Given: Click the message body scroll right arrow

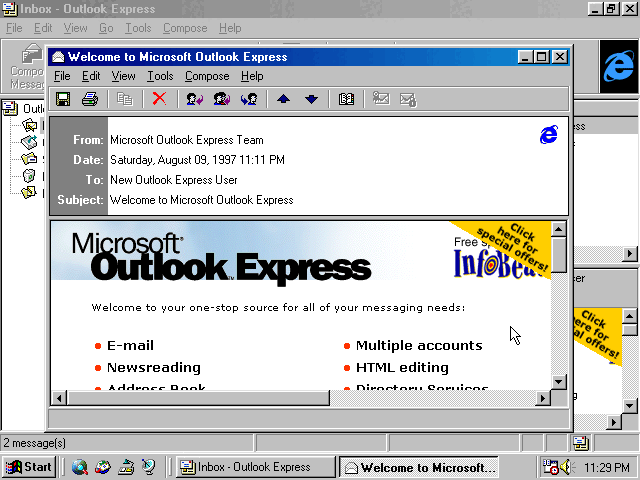Looking at the screenshot, I should 542,398.
